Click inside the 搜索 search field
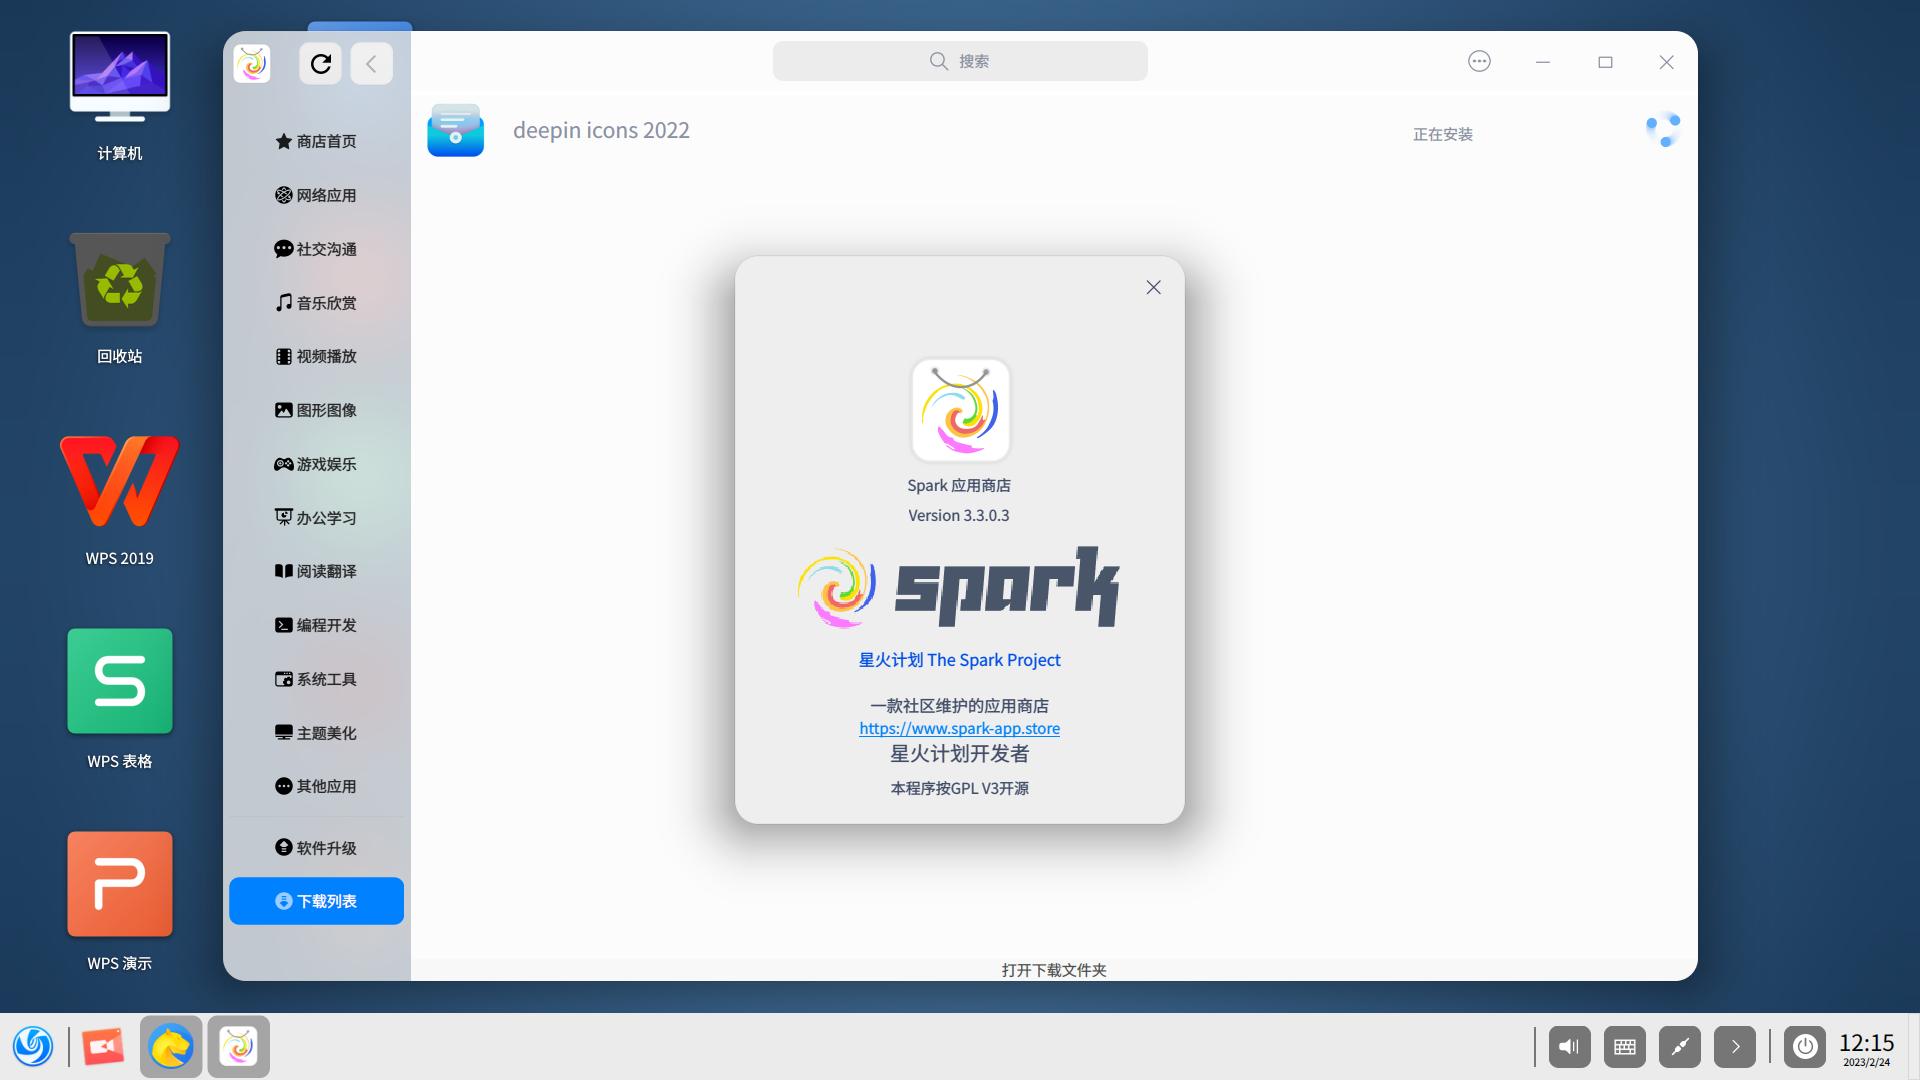Image resolution: width=1920 pixels, height=1080 pixels. pos(959,60)
